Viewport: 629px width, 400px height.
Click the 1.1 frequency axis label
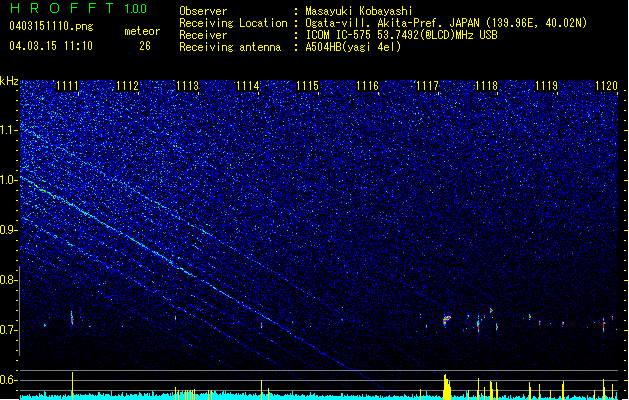[x=8, y=130]
